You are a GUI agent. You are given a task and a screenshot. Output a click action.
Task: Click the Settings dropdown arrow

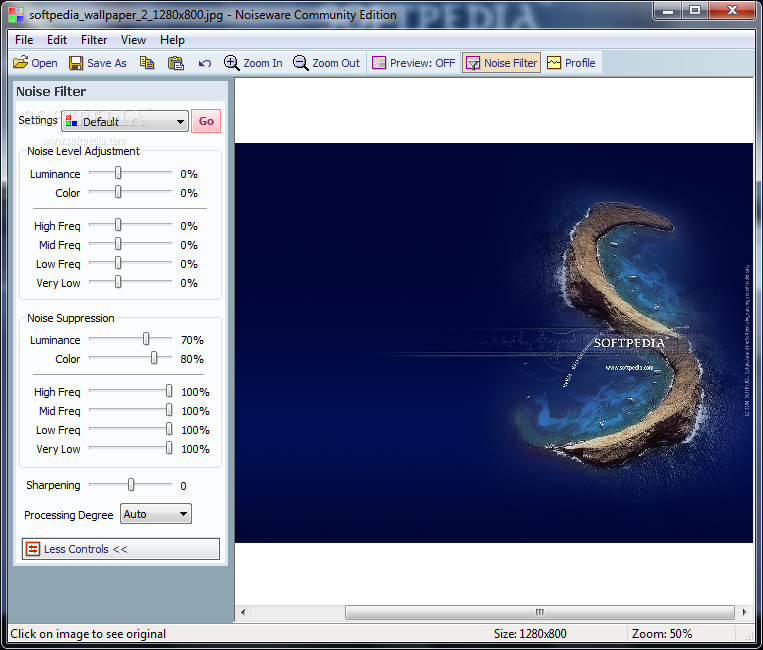181,122
